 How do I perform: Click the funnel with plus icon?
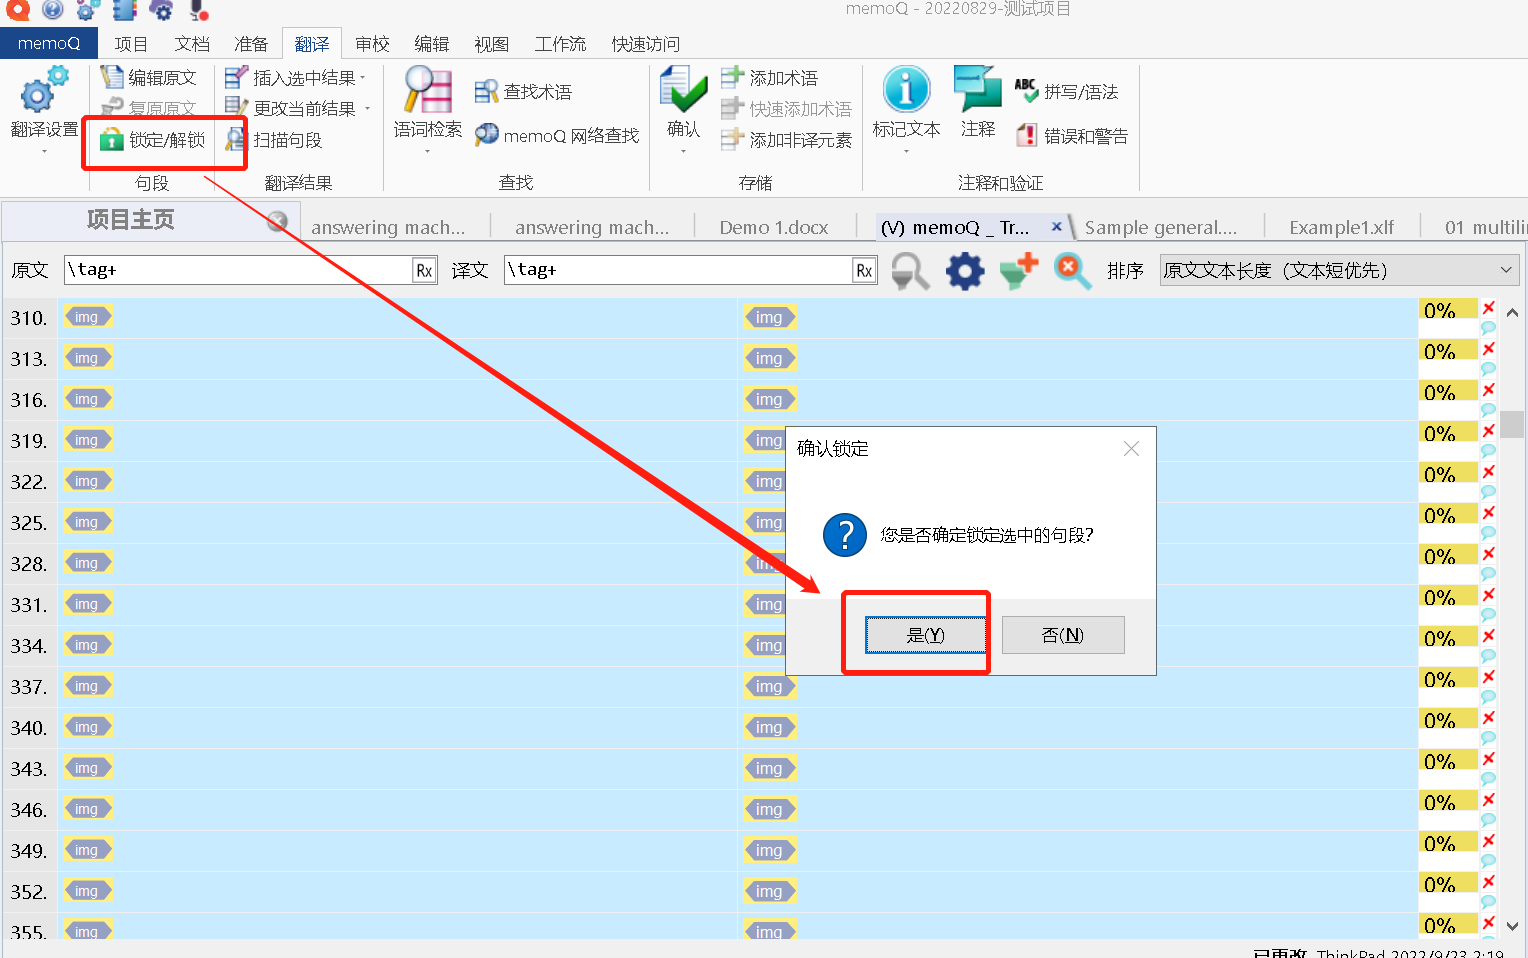1019,270
